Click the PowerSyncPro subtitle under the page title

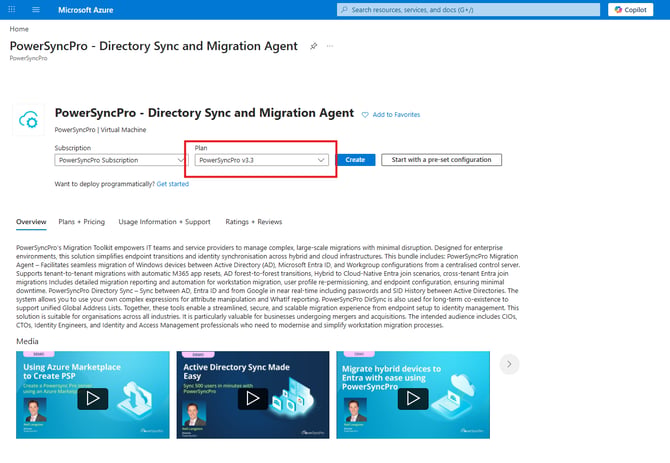29,58
